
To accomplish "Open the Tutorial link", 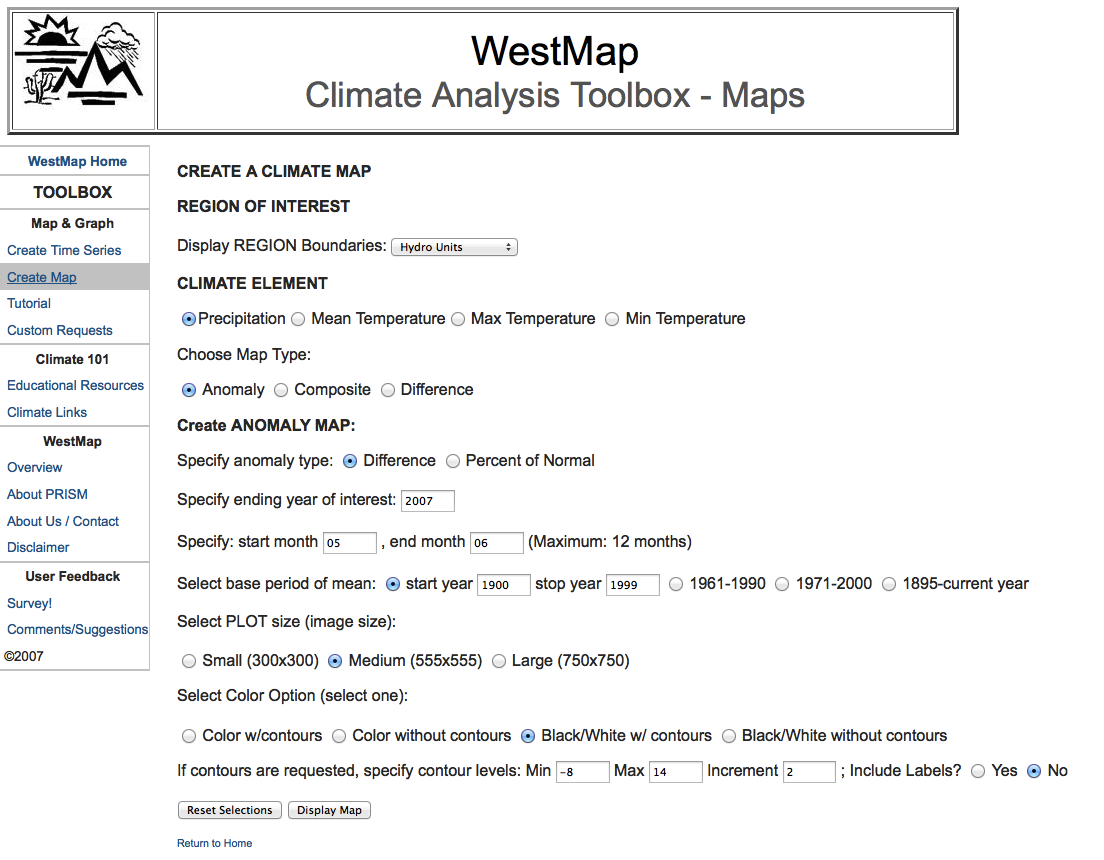I will (29, 304).
